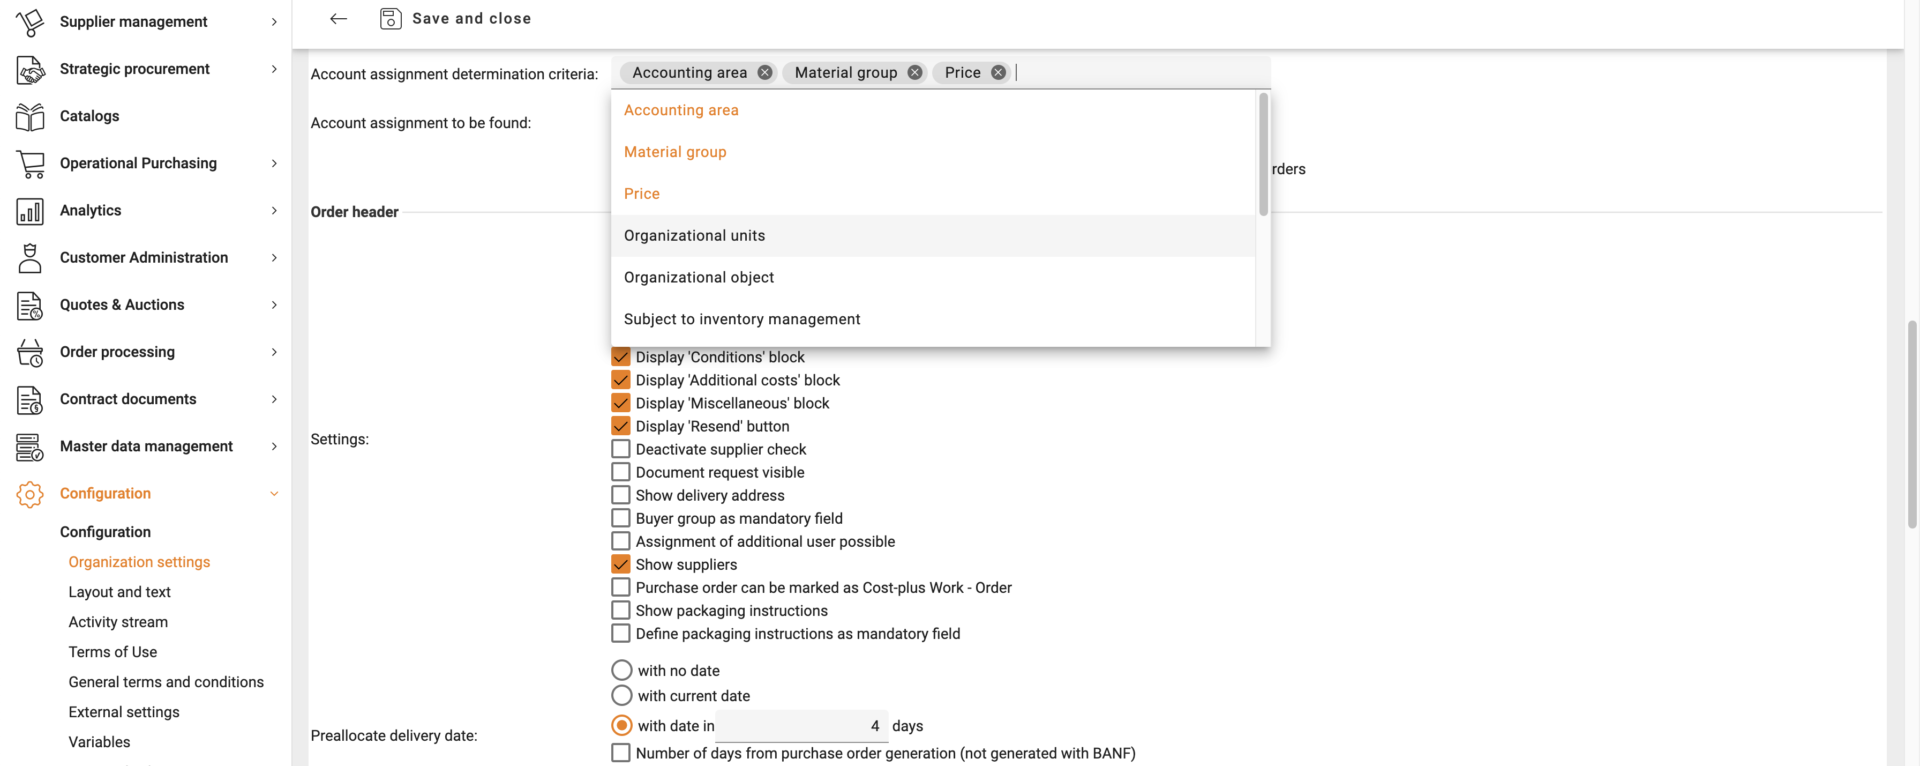The height and width of the screenshot is (766, 1920).
Task: Click the Catalogs book icon
Action: coord(30,117)
